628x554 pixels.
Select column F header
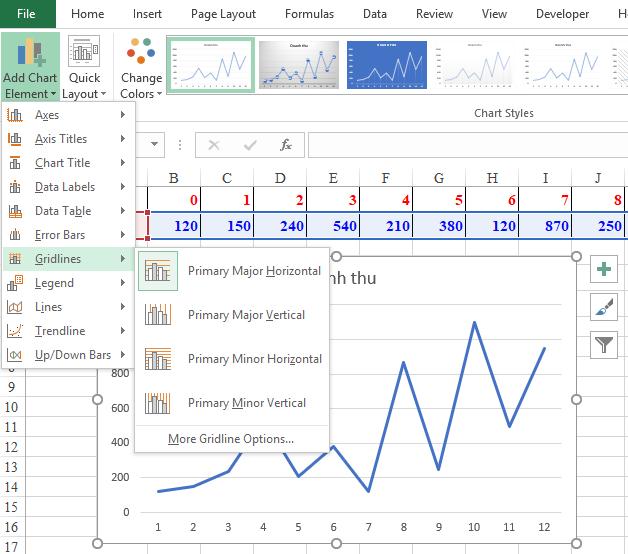[386, 178]
